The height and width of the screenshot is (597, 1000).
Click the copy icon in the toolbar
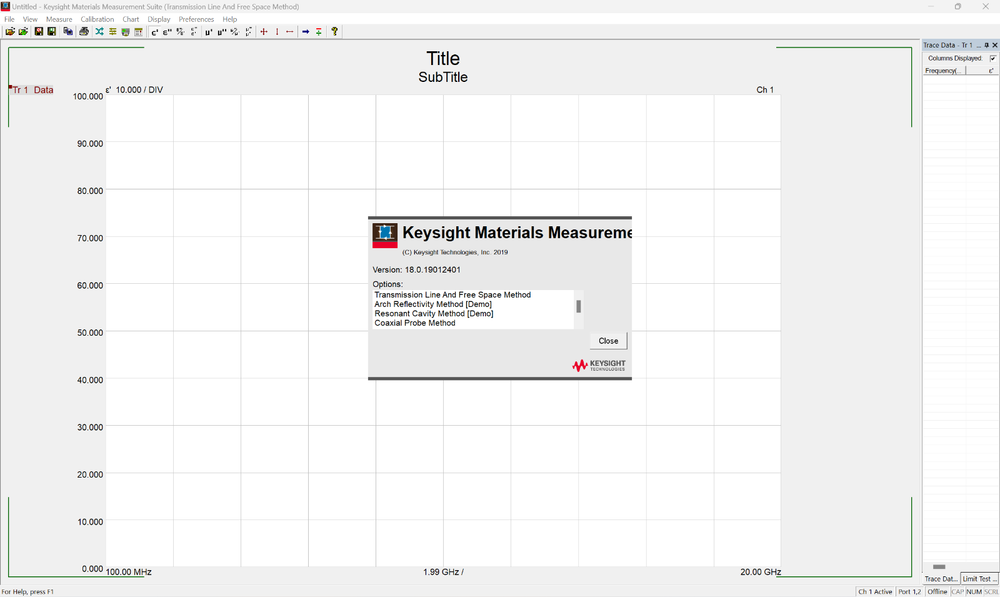(x=68, y=32)
